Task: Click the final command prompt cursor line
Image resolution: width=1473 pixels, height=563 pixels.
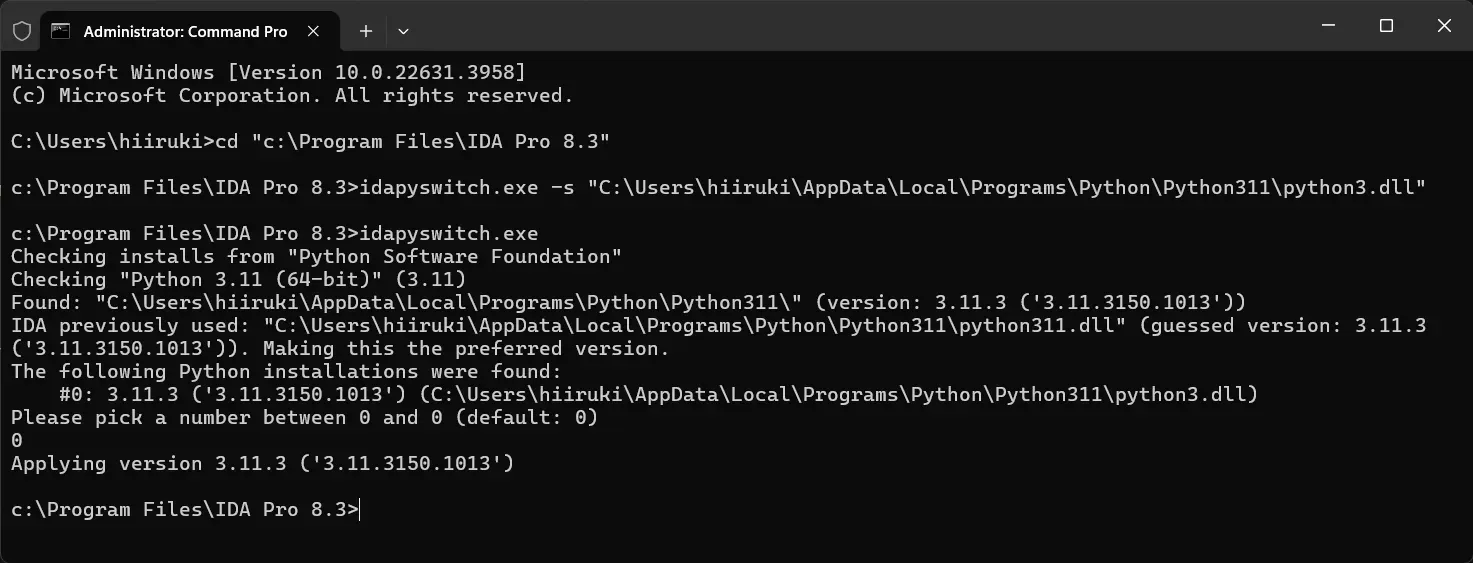Action: coord(185,510)
